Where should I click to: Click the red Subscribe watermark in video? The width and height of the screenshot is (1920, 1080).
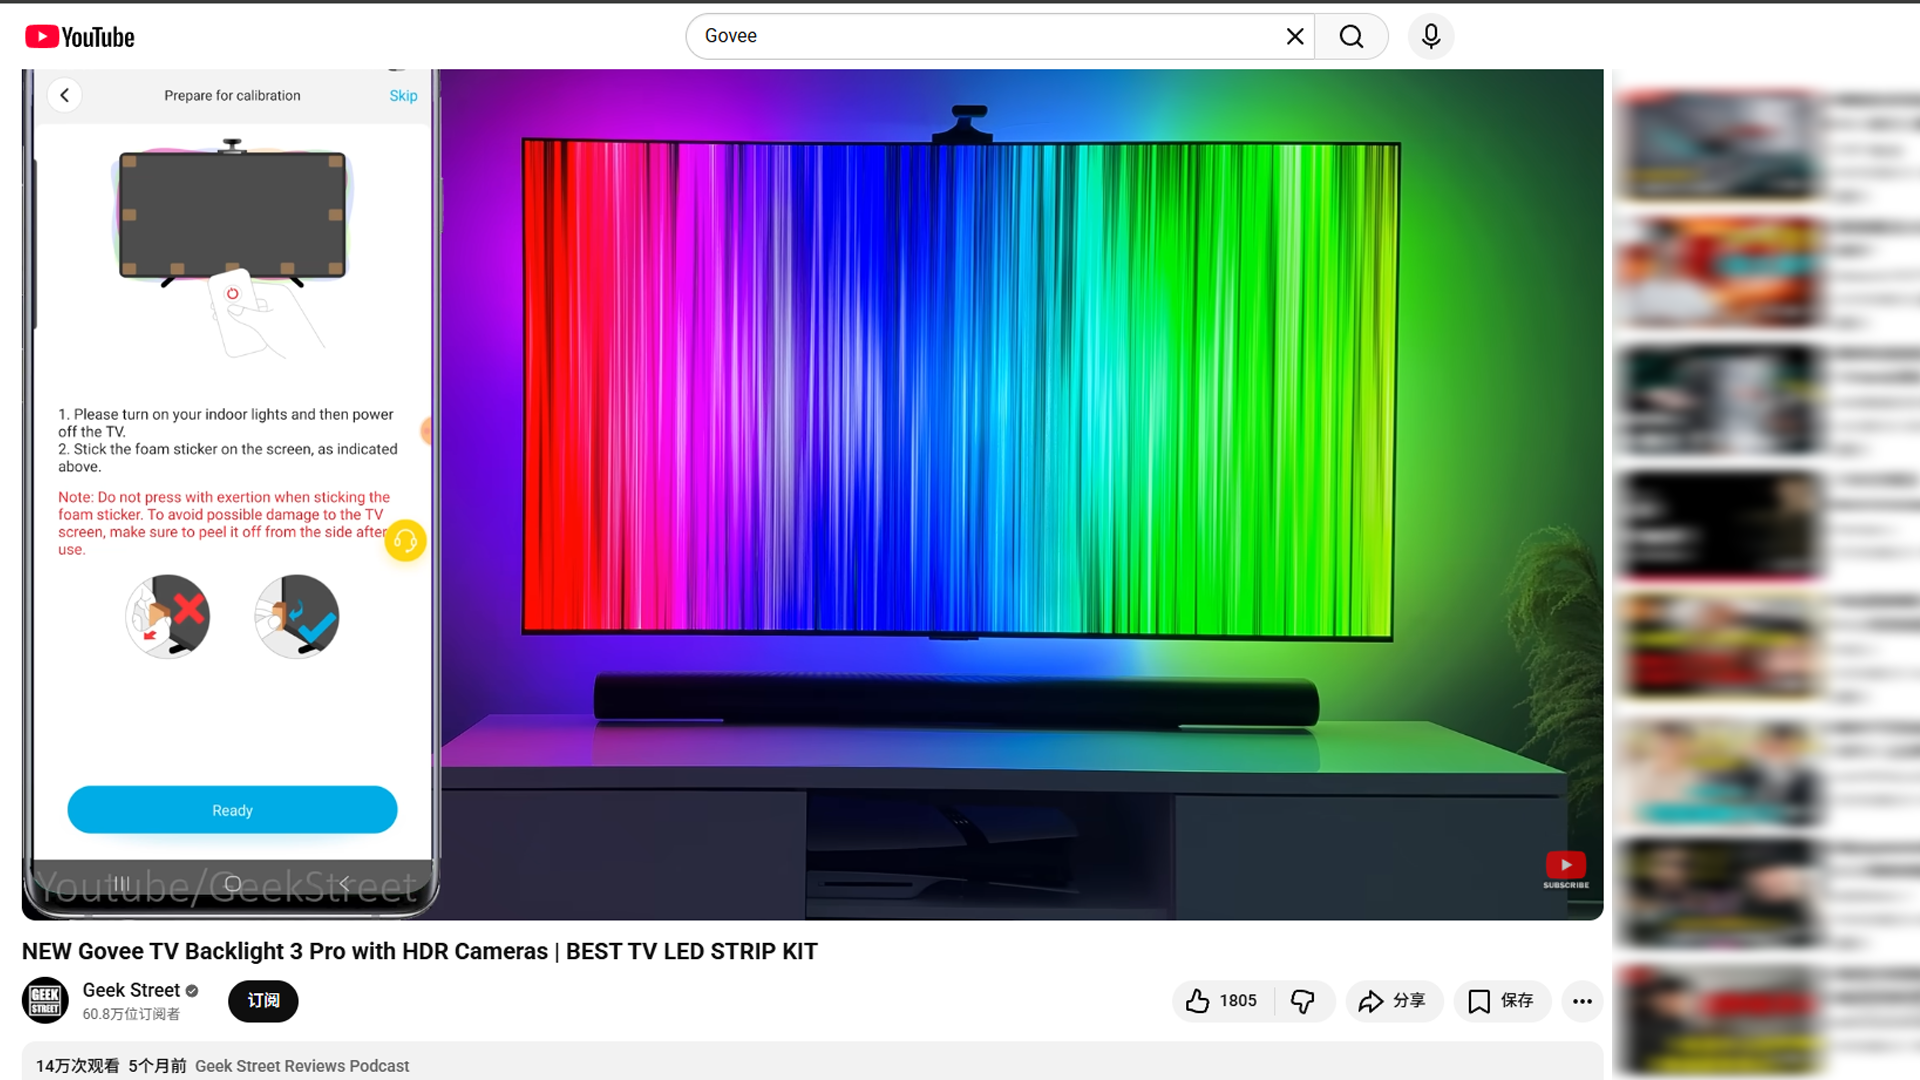1566,867
